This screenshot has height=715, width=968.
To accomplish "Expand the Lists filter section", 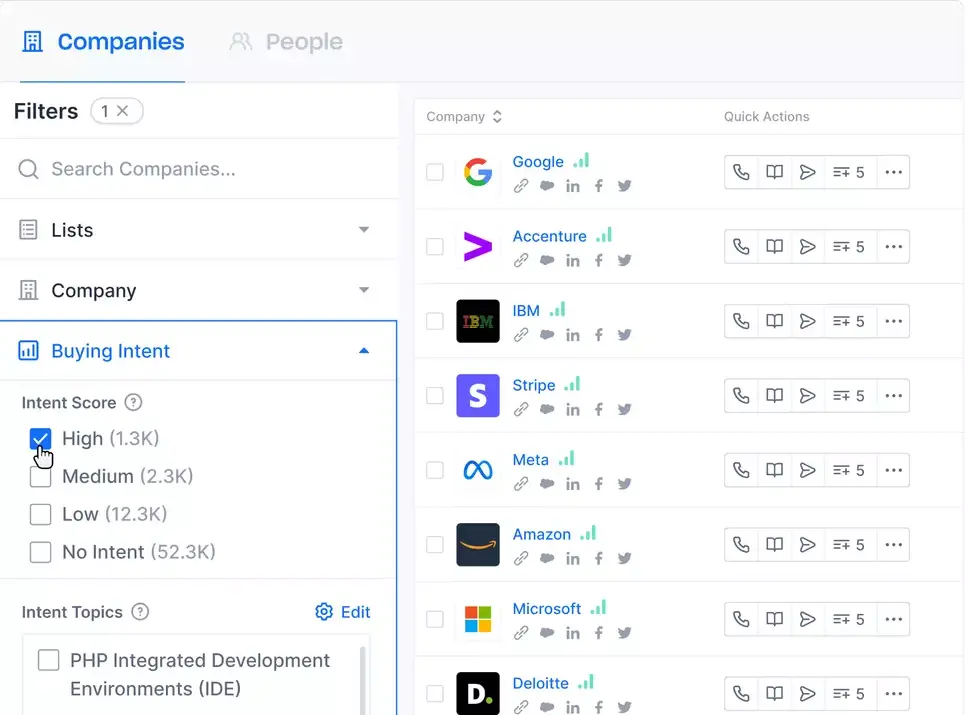I will pos(198,230).
